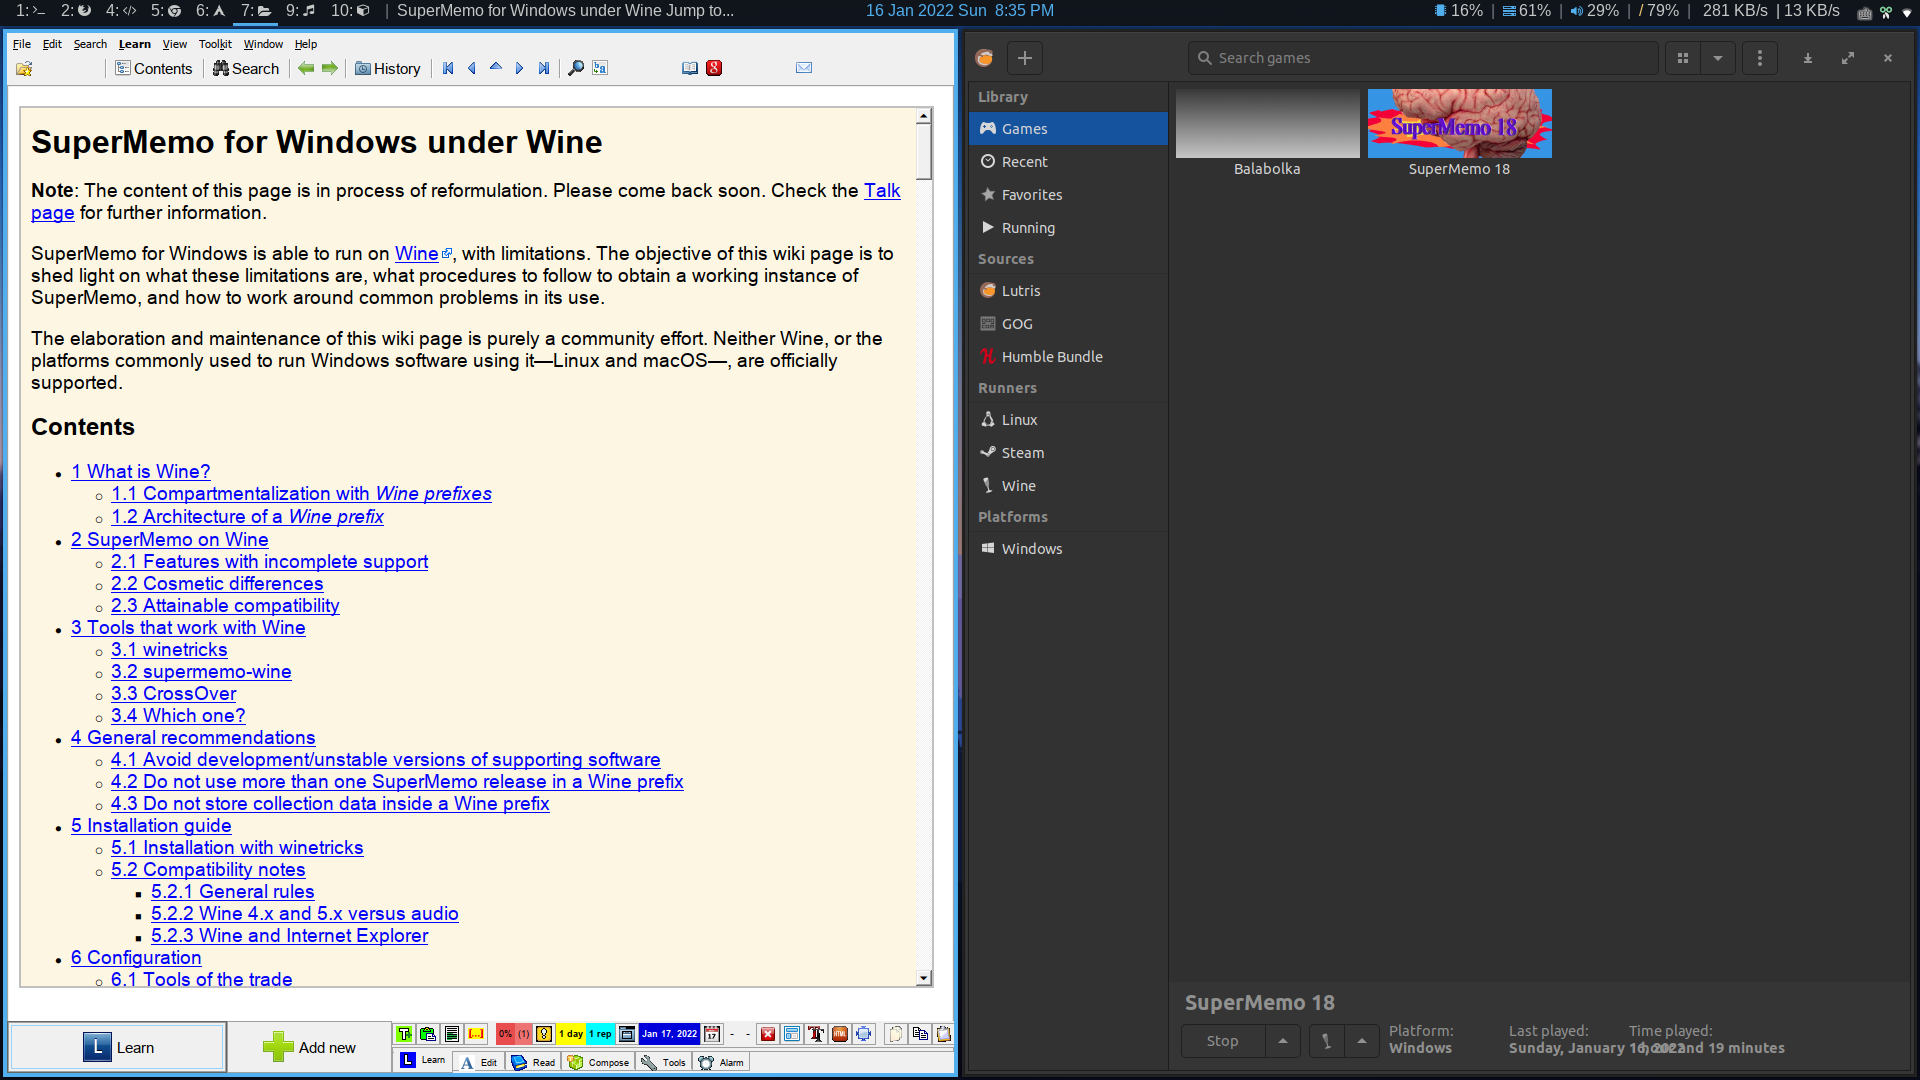The width and height of the screenshot is (1920, 1080).
Task: Open the Toolkit menu
Action: 214,44
